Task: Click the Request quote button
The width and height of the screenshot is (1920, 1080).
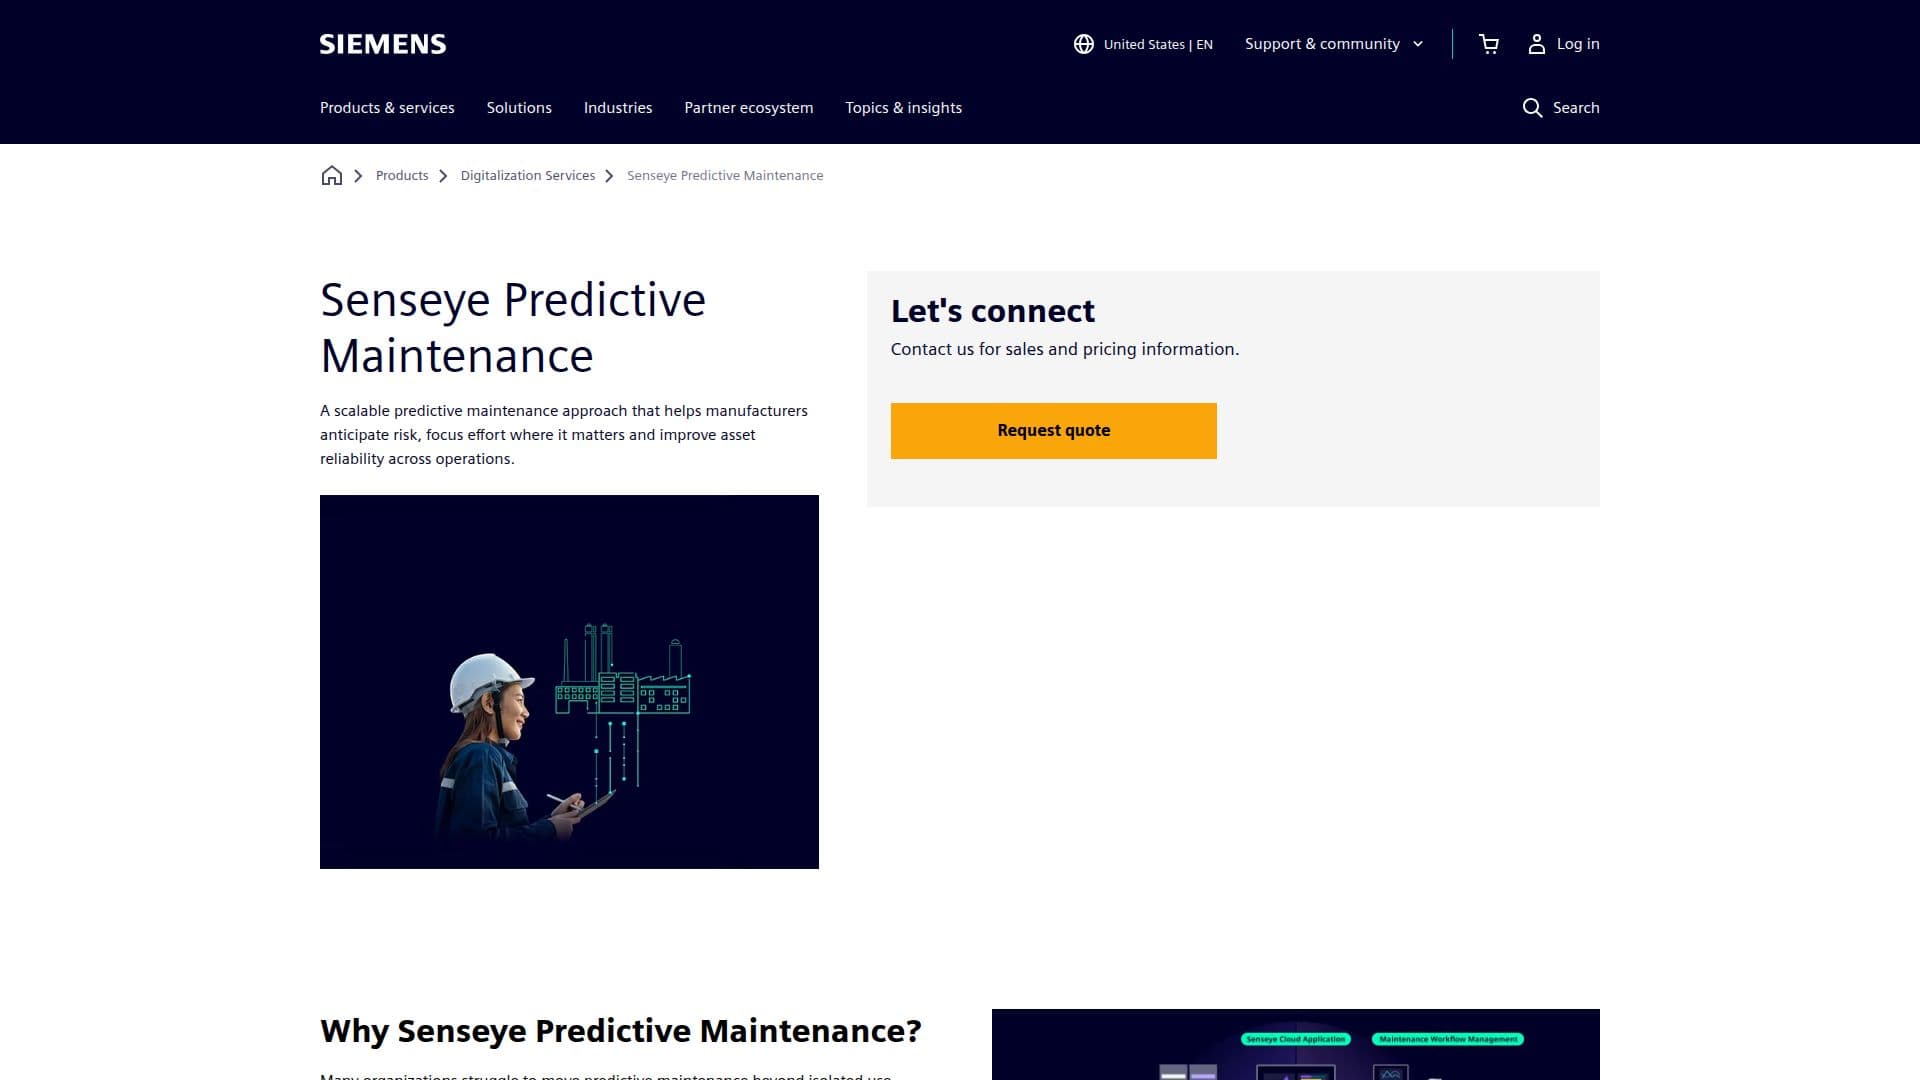Action: (1054, 431)
